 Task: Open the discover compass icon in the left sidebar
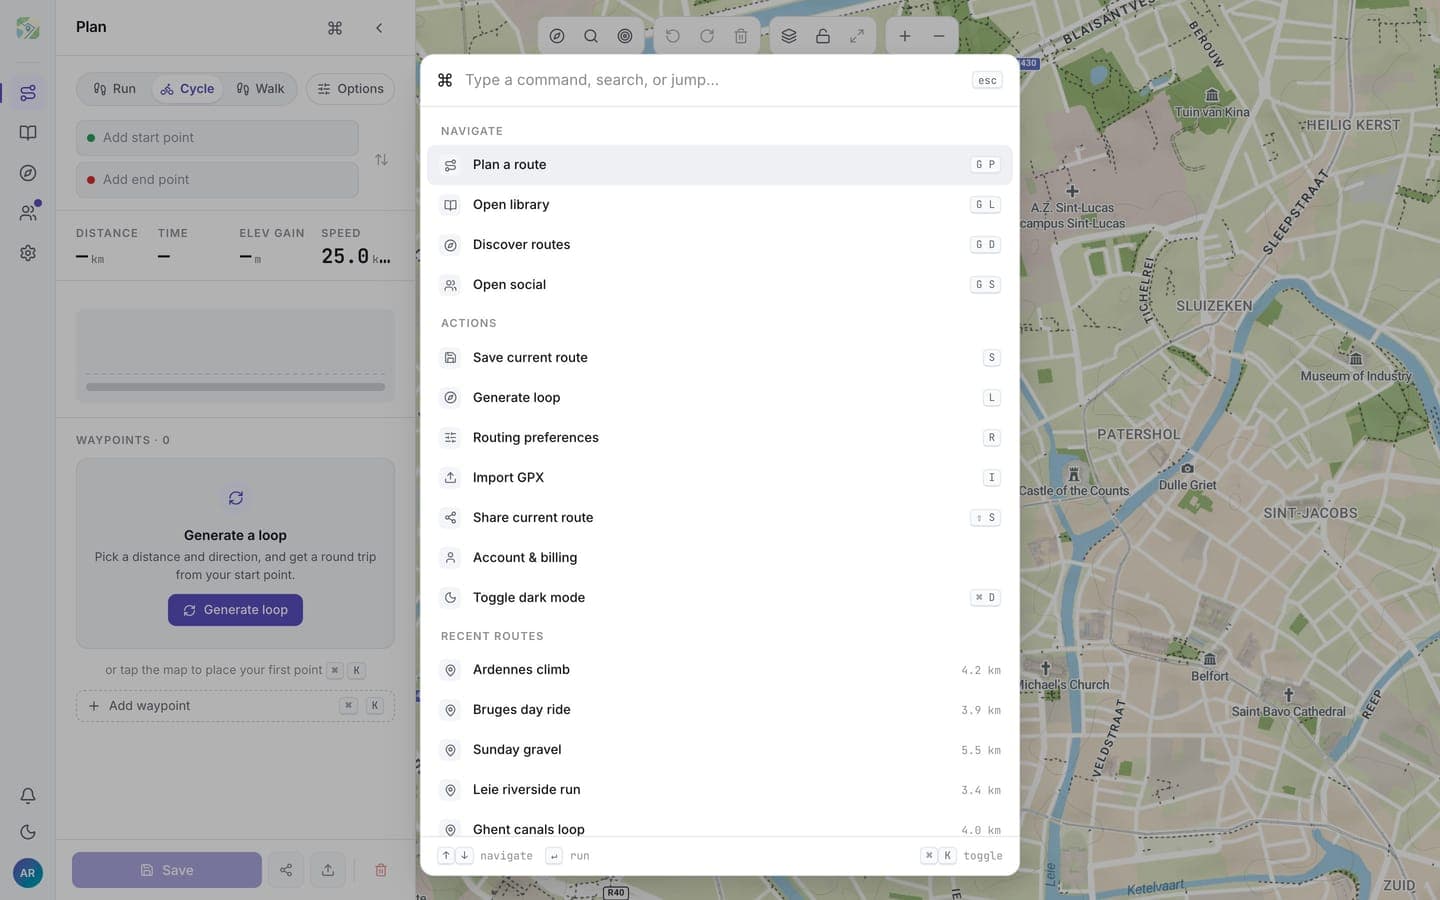click(x=28, y=173)
